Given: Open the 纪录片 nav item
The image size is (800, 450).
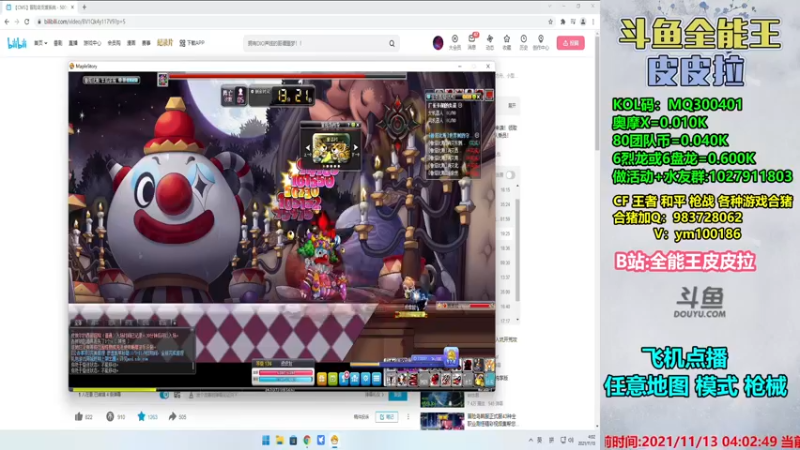Looking at the screenshot, I should pos(165,43).
